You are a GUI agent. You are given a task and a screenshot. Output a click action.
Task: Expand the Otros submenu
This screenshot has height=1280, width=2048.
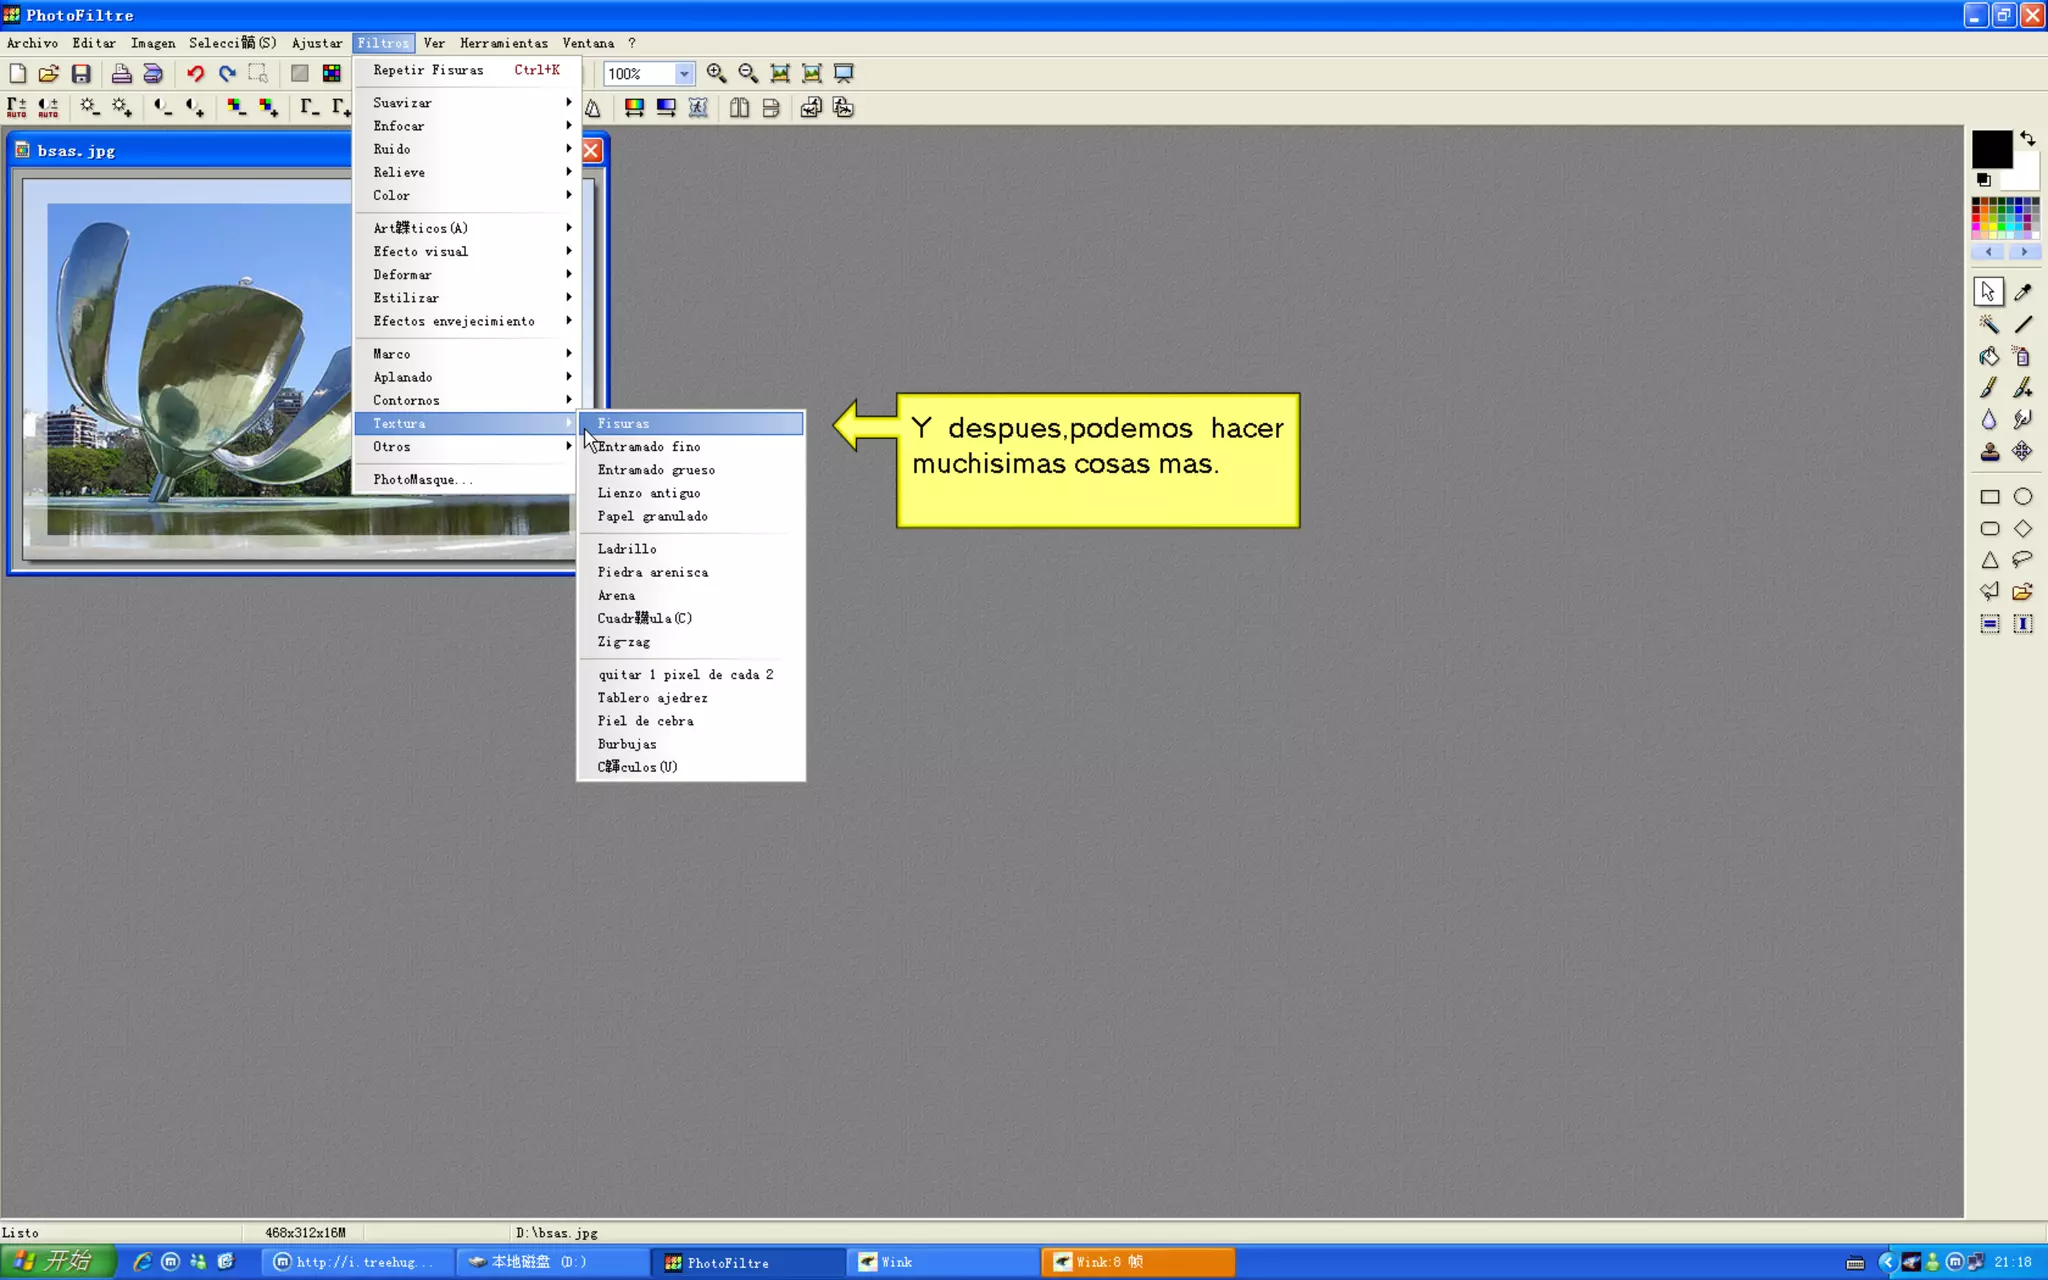[466, 447]
